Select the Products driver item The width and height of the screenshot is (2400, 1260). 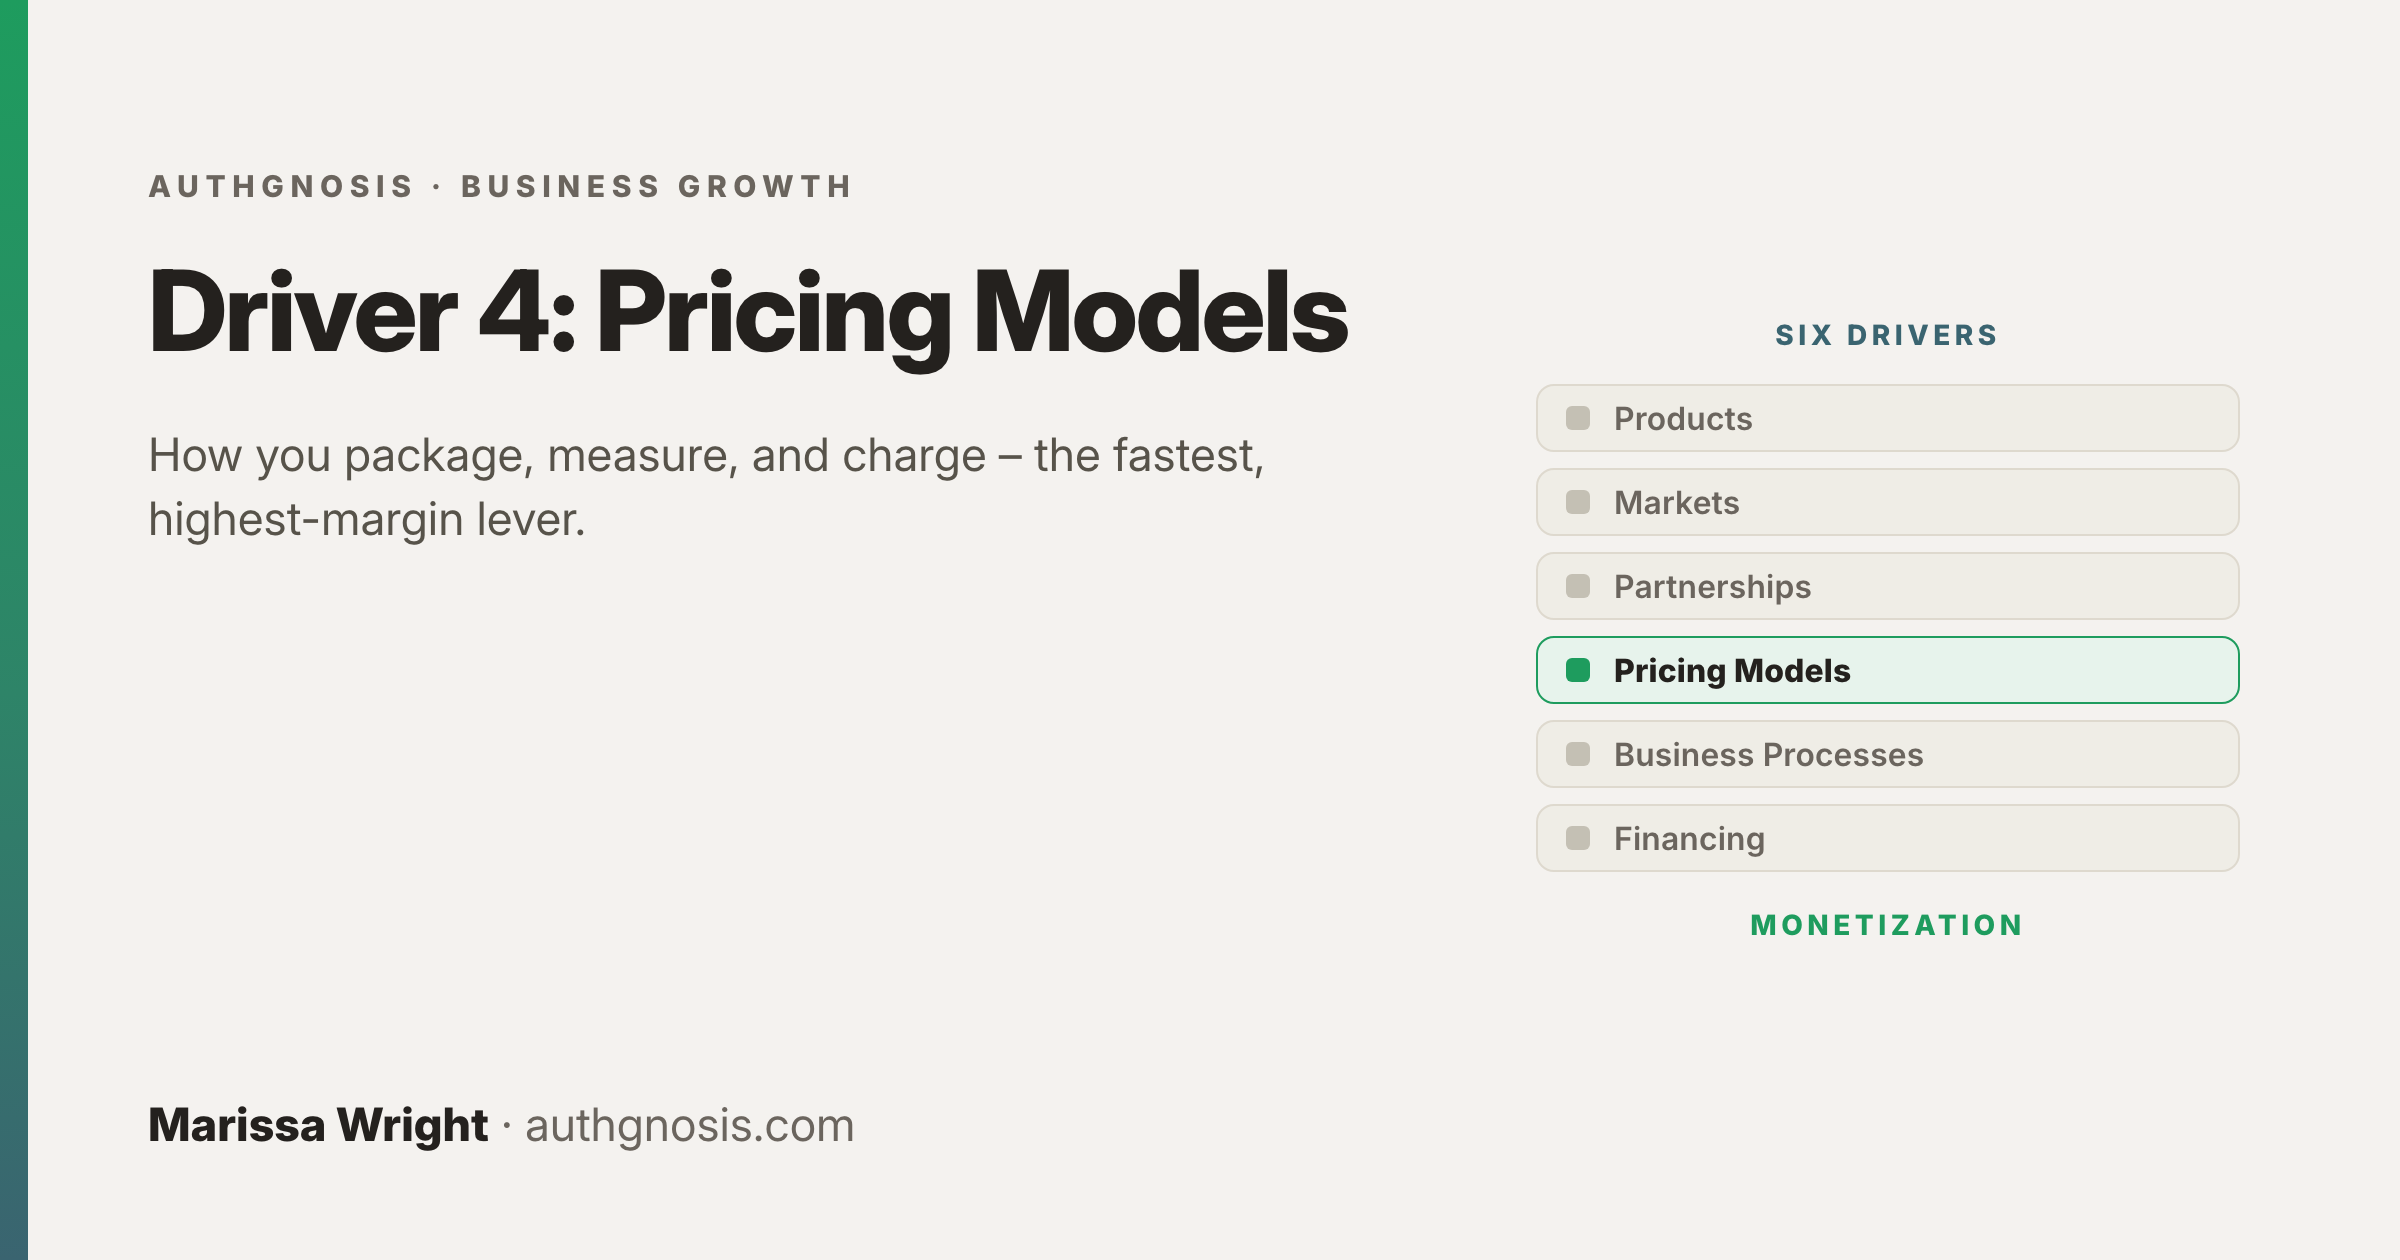[1887, 418]
